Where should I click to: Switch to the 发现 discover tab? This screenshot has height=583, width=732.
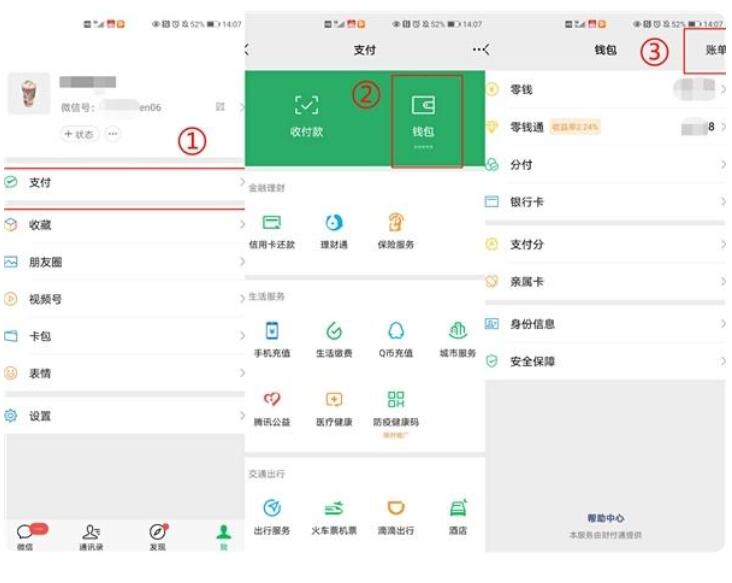[158, 537]
